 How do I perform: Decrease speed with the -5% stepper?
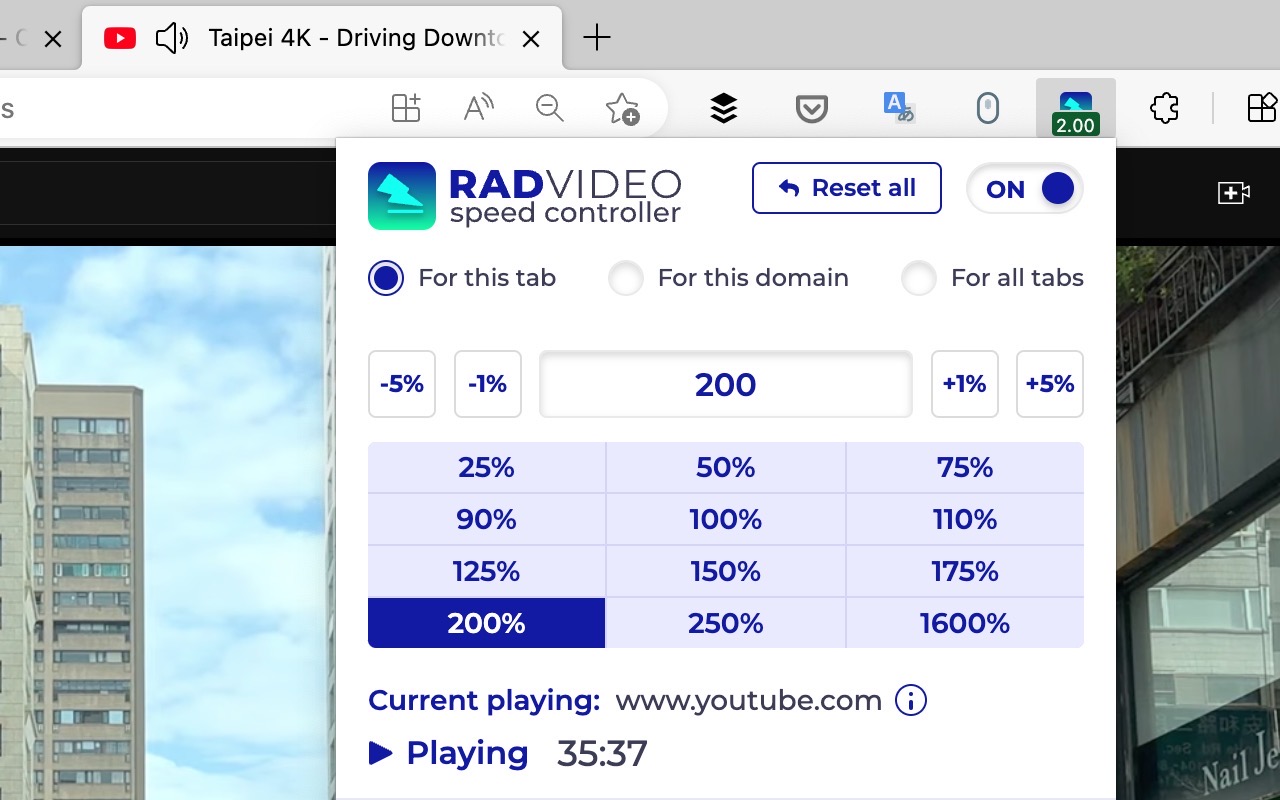point(401,384)
